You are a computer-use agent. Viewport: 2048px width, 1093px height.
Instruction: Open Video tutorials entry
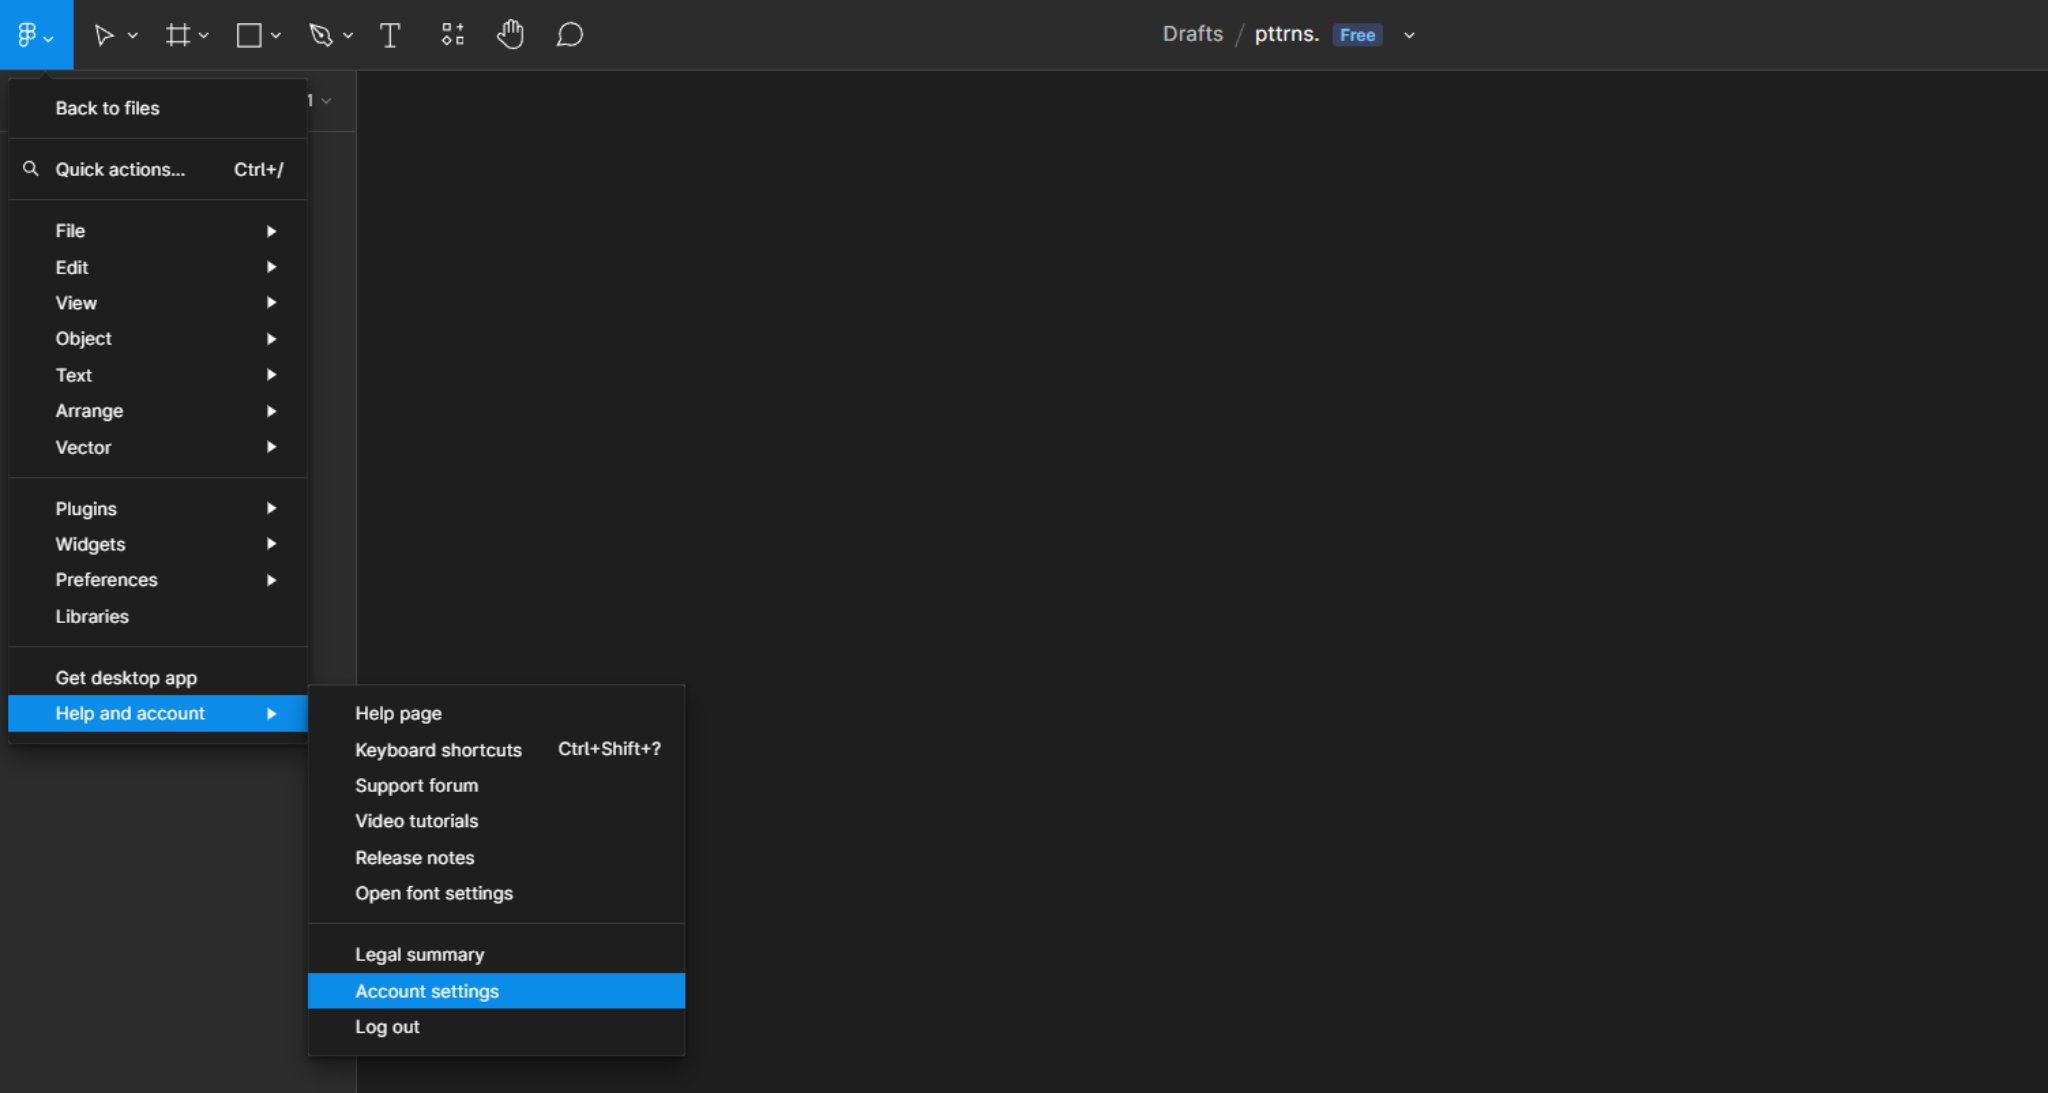pyautogui.click(x=497, y=821)
